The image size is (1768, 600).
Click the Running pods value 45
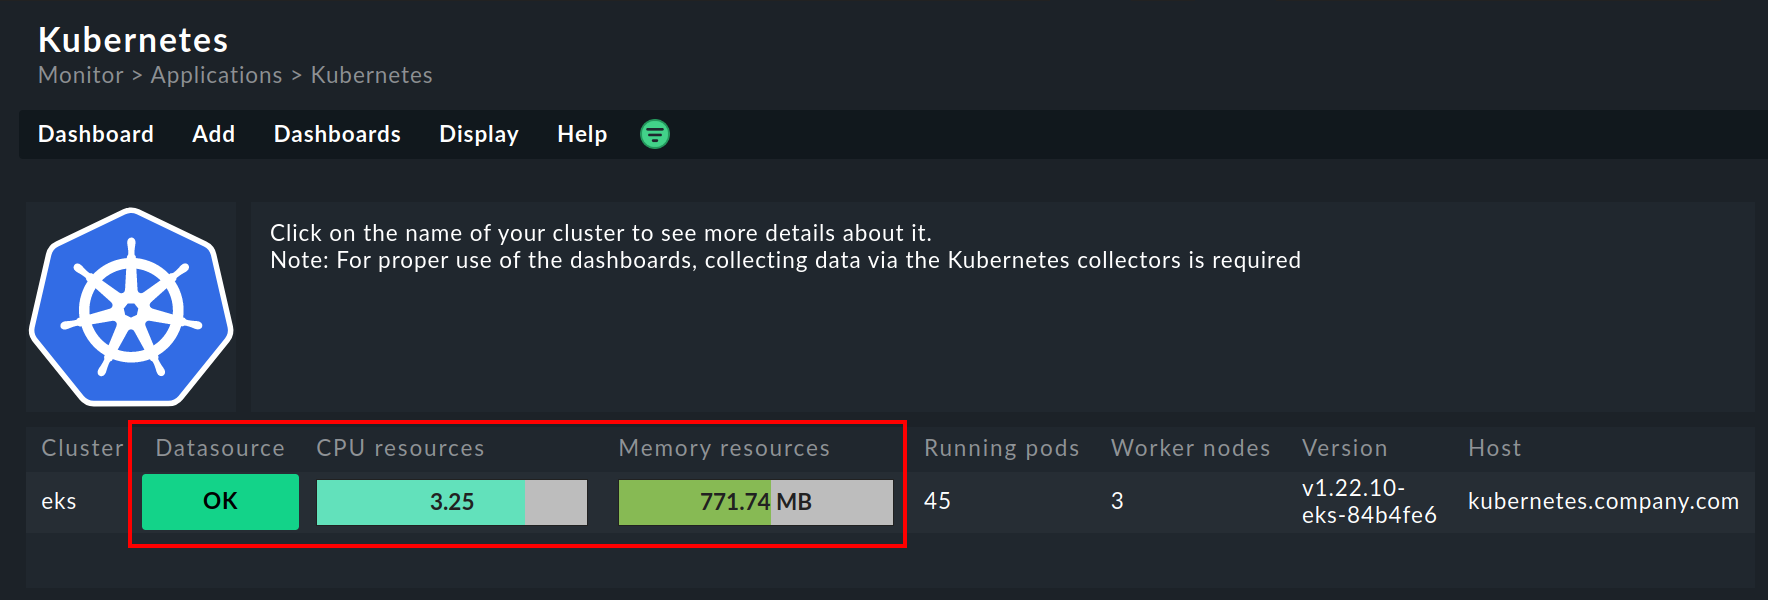pyautogui.click(x=937, y=501)
